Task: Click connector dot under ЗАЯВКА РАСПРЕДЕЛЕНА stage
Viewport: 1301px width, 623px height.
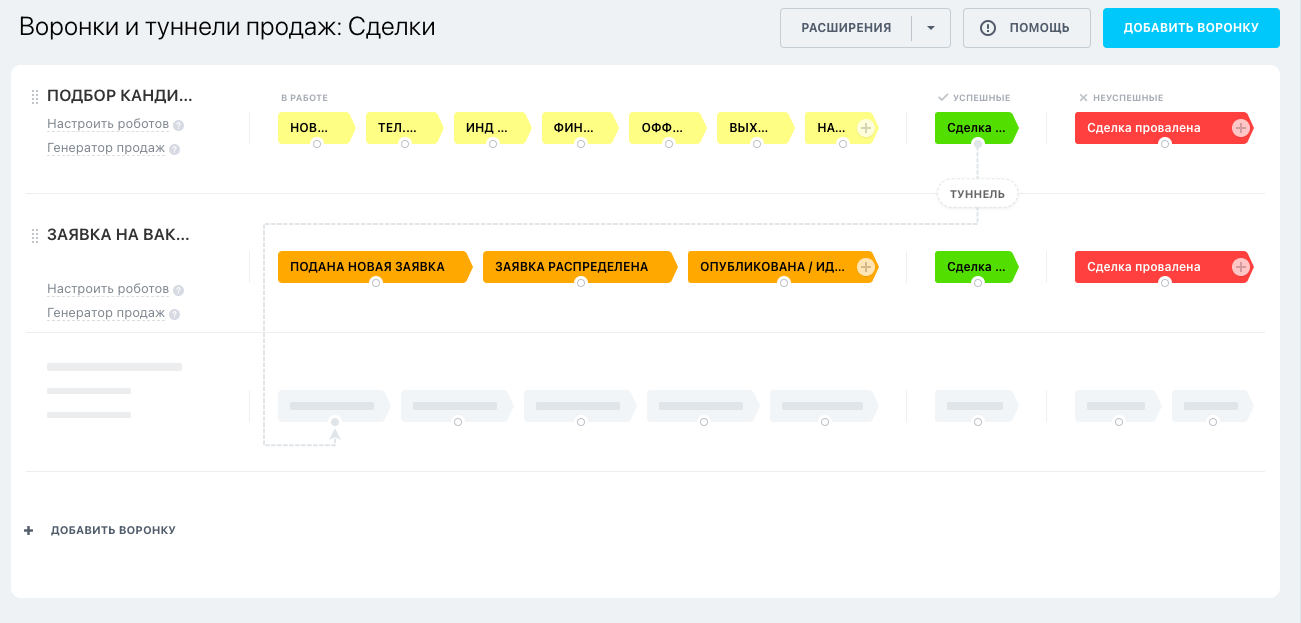Action: click(581, 283)
